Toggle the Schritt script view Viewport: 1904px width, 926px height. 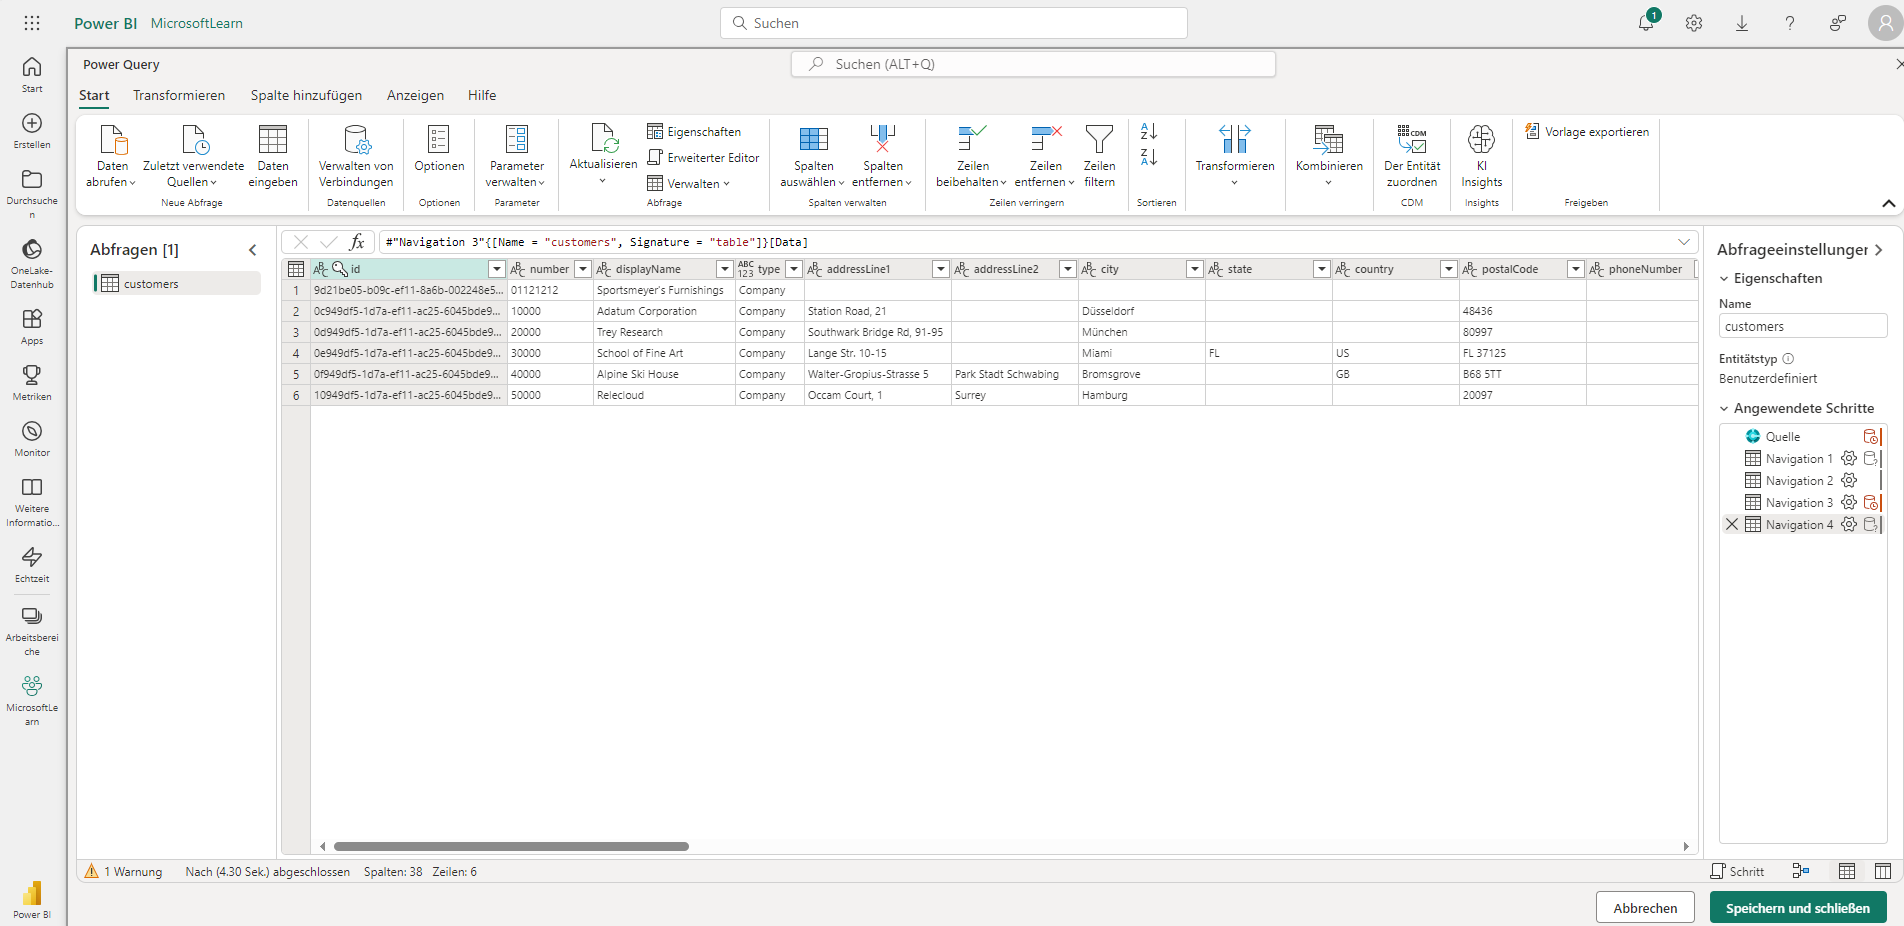pos(1737,872)
